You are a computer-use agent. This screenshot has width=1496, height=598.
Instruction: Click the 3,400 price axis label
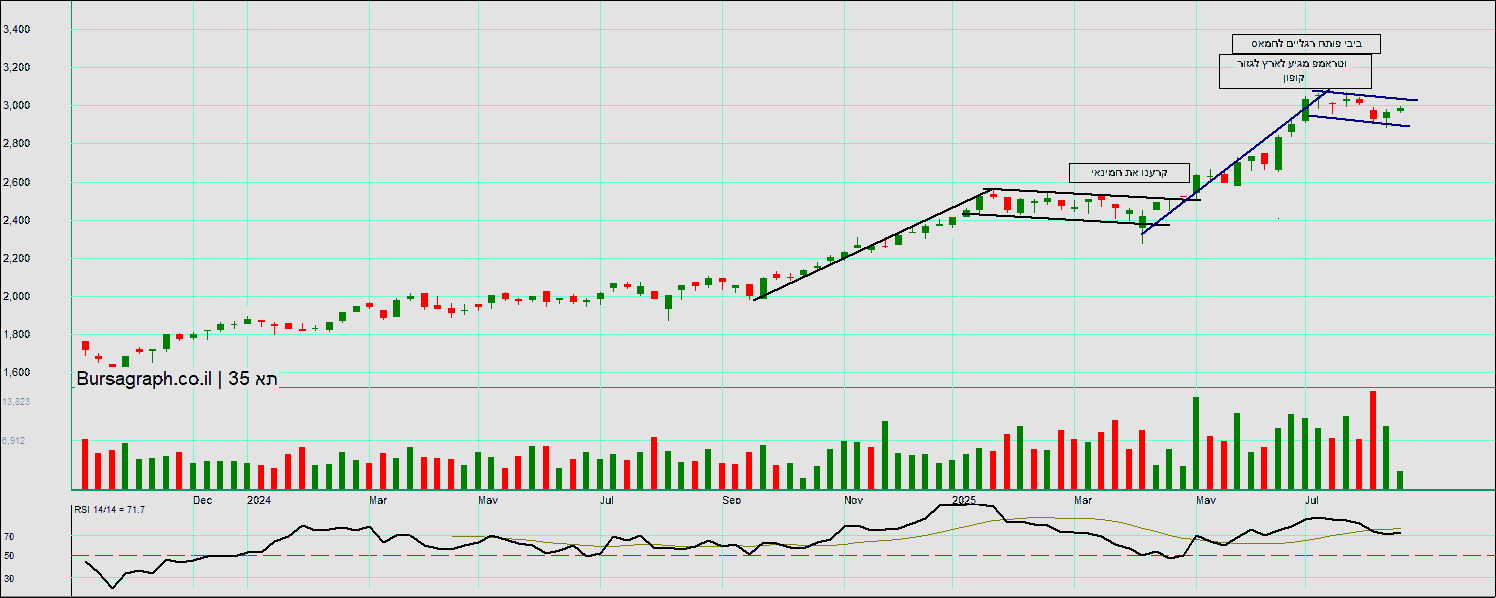pos(16,30)
